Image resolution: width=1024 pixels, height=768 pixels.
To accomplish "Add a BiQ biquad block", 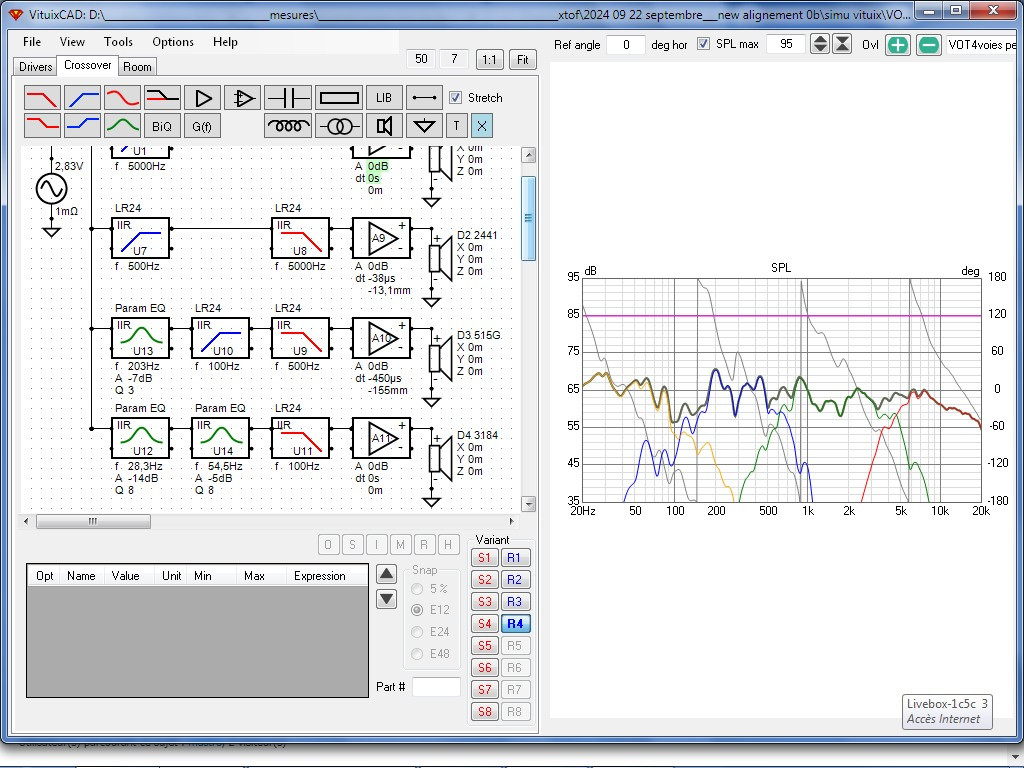I will click(162, 126).
